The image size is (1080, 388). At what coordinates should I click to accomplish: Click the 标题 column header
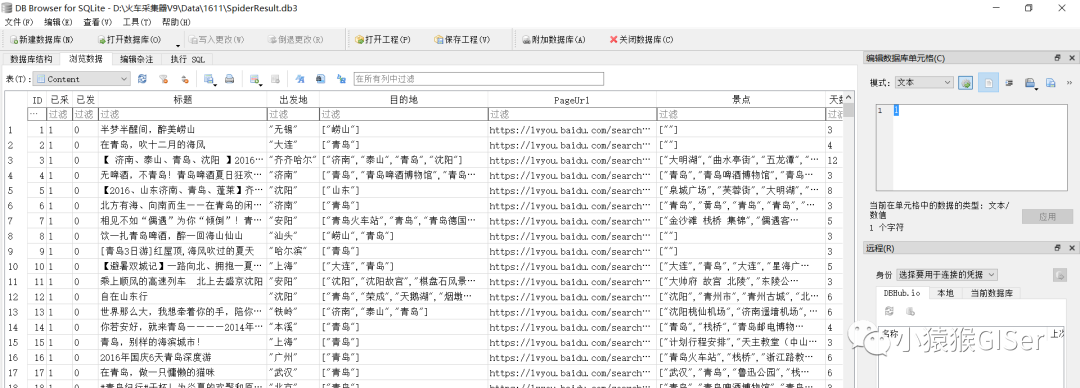[183, 100]
